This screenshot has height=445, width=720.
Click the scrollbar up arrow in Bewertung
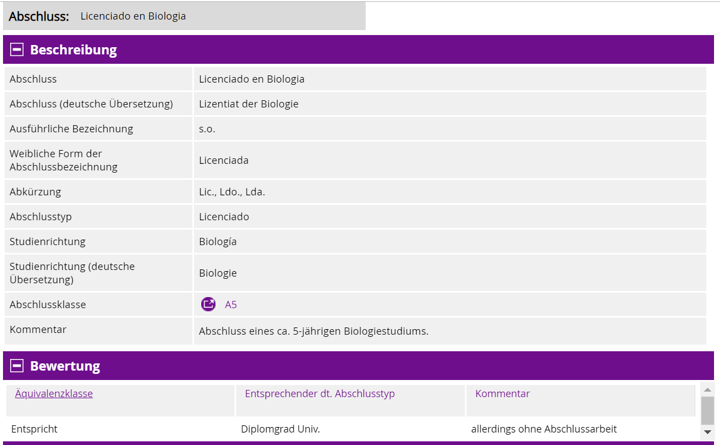coord(708,390)
